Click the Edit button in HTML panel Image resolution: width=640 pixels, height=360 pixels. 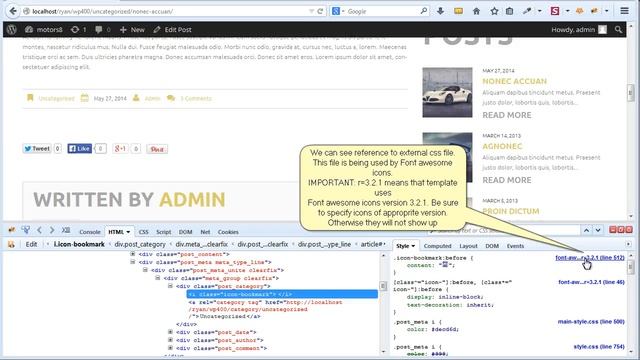pos(31,244)
